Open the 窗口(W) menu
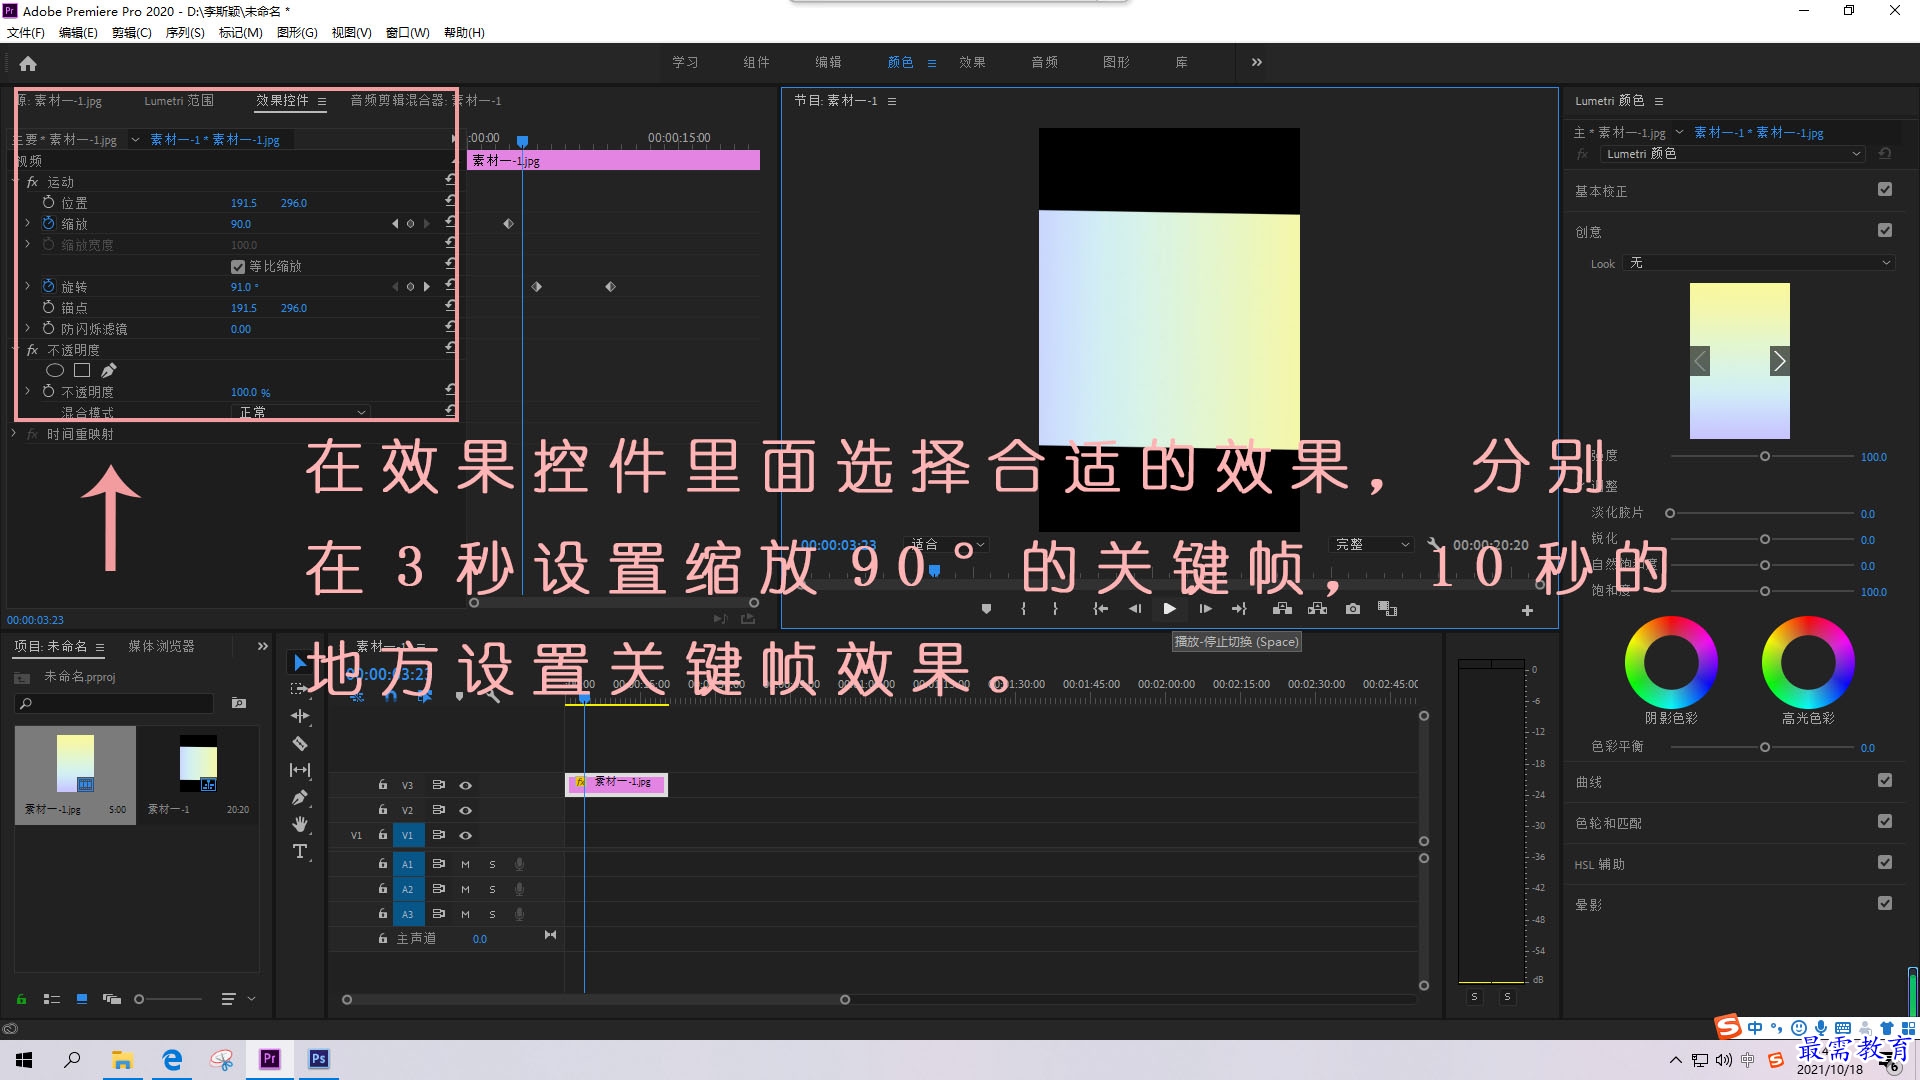 tap(407, 33)
